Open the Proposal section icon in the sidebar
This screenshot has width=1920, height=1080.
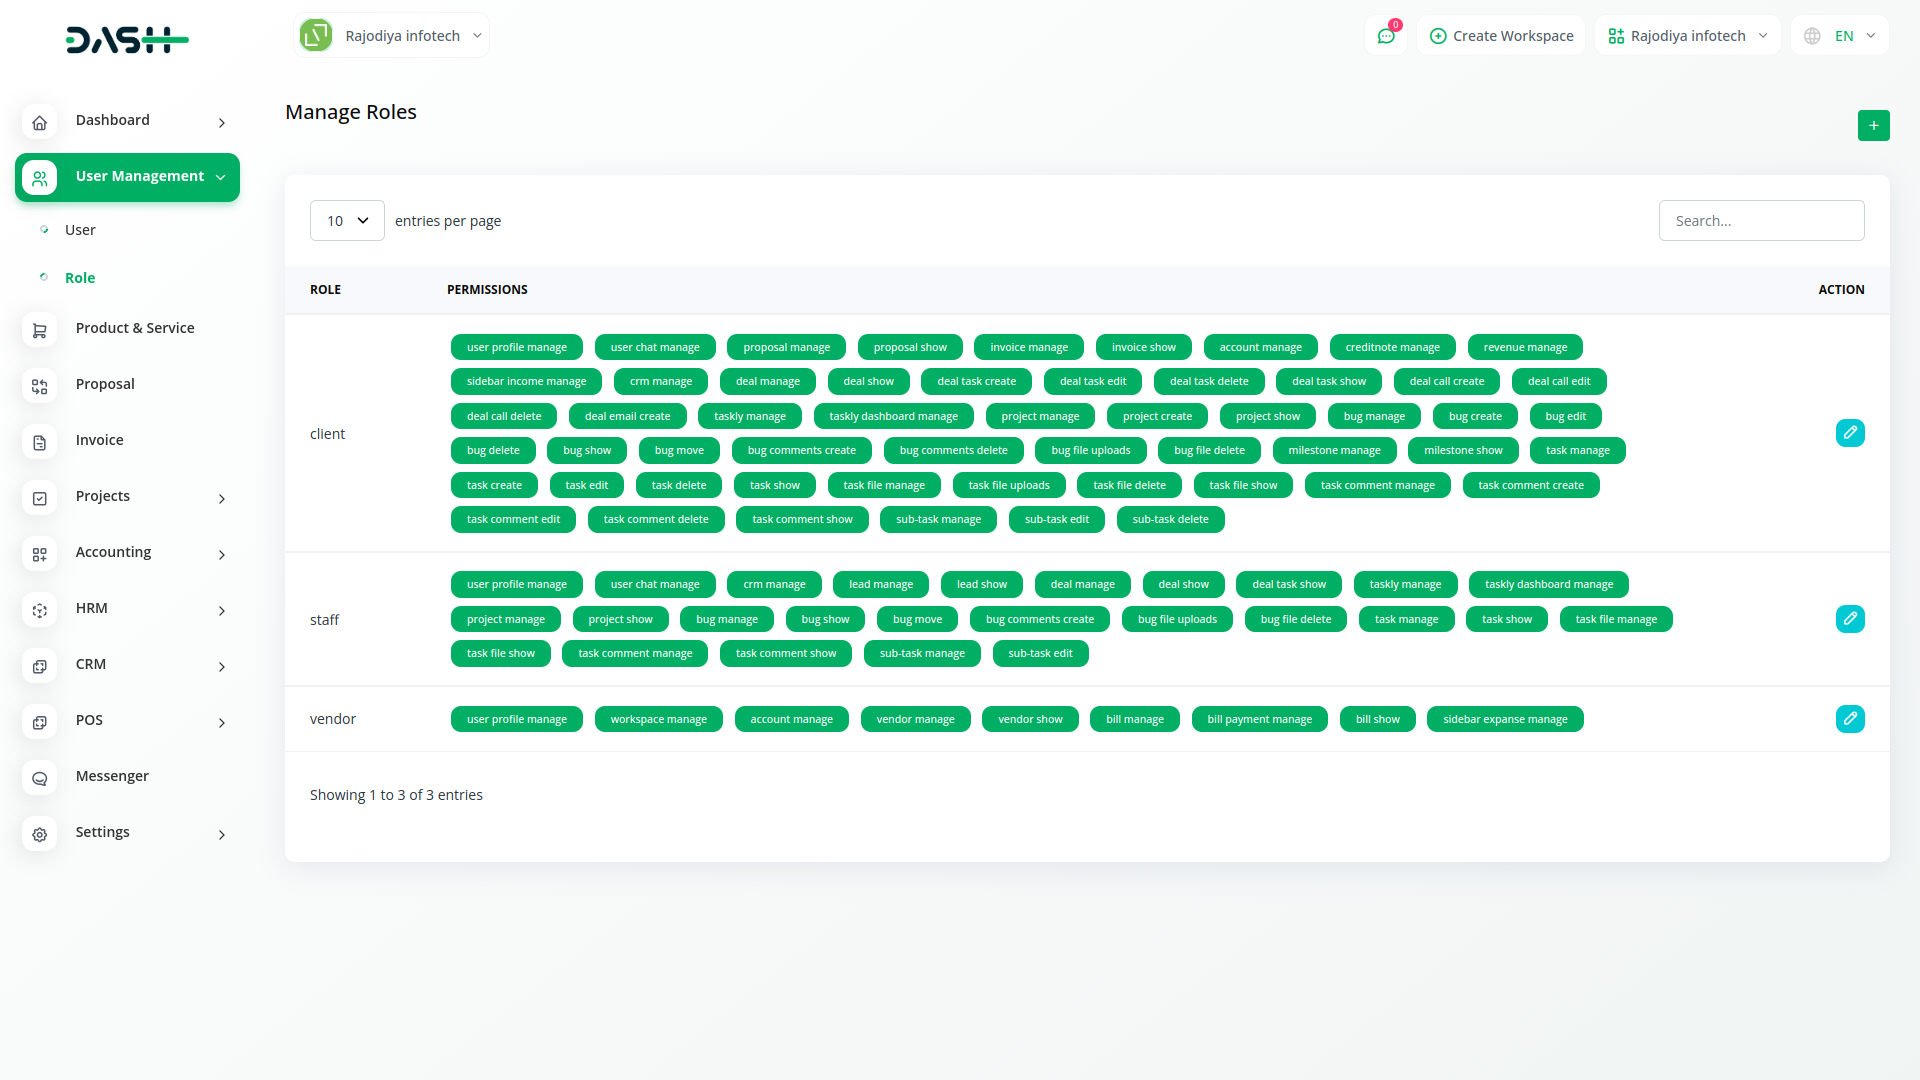(x=39, y=386)
